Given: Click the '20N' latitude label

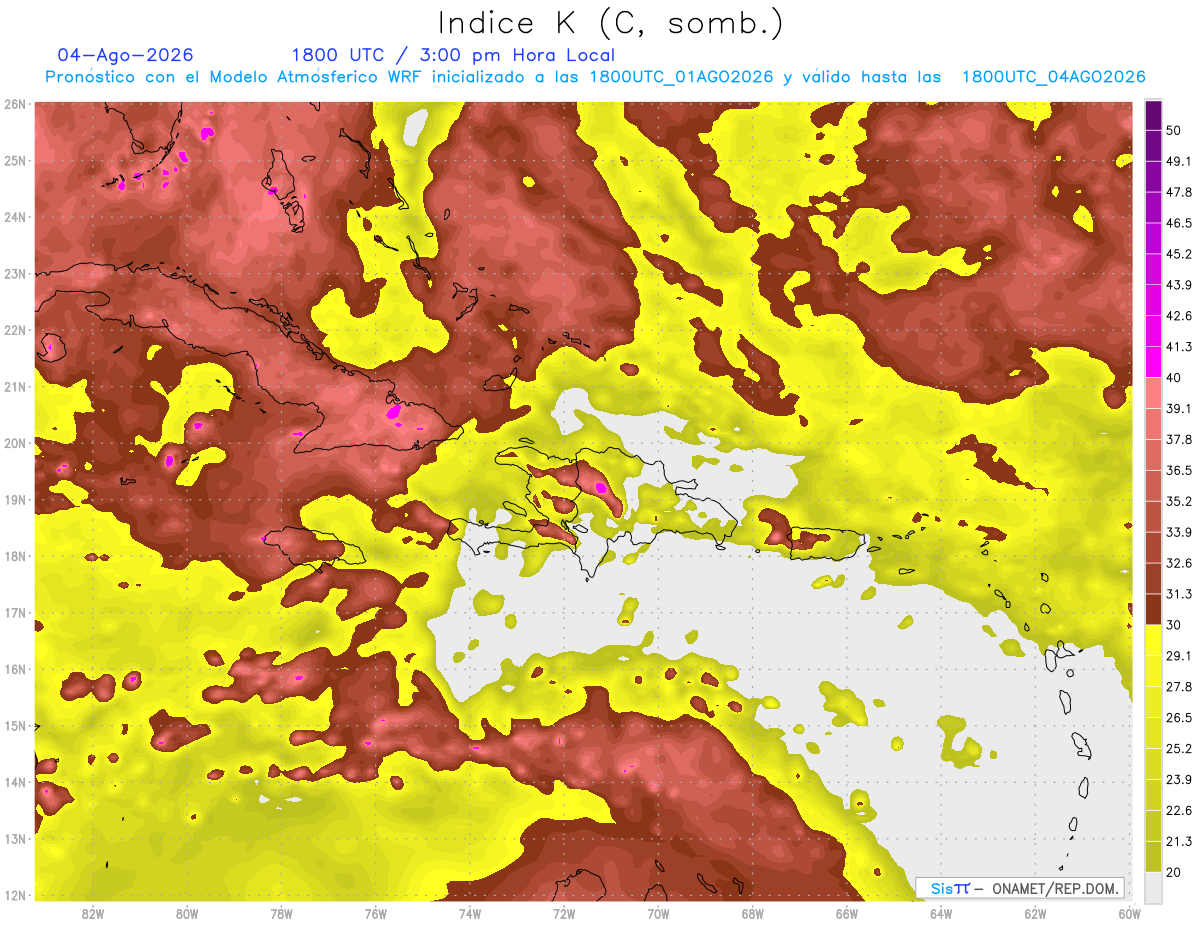Looking at the screenshot, I should coord(14,443).
